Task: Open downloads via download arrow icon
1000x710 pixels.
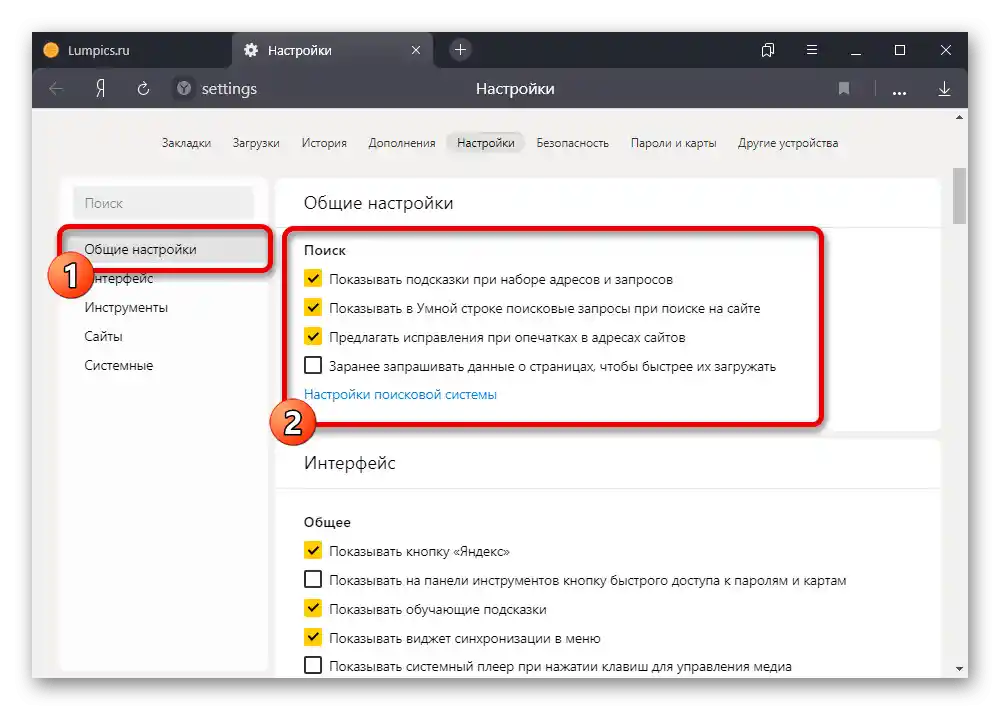Action: pos(945,89)
